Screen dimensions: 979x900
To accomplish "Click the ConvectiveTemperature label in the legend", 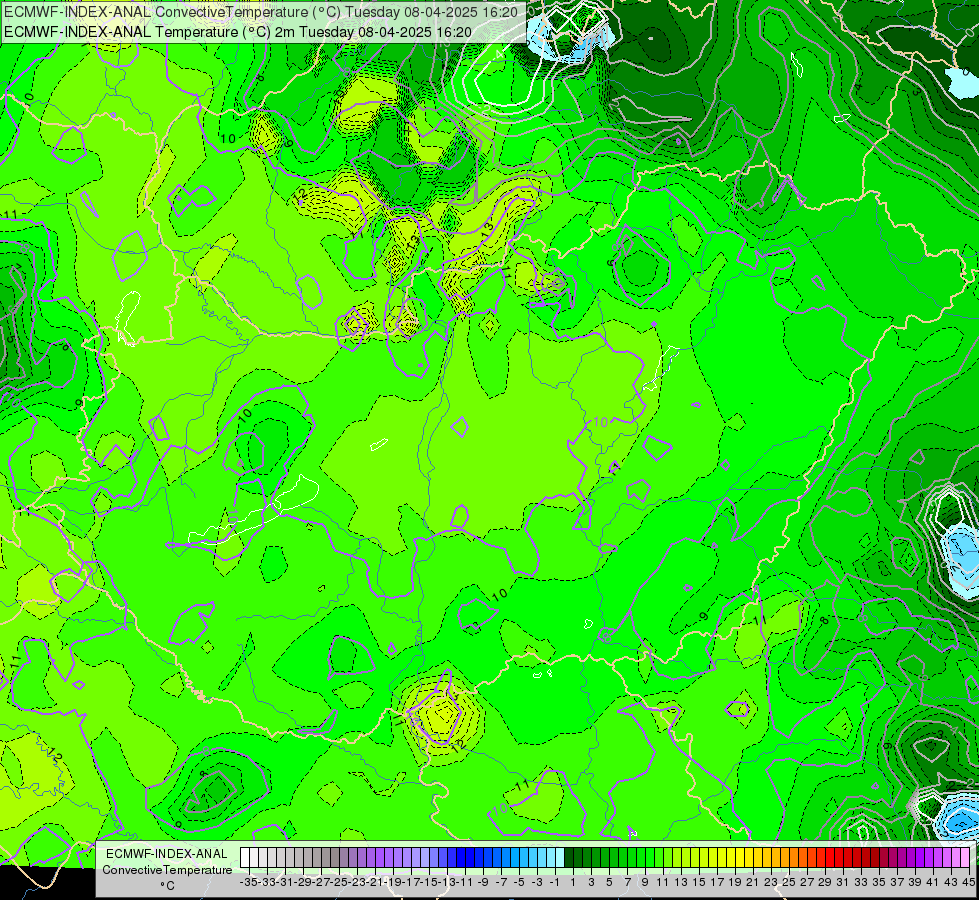I will pyautogui.click(x=167, y=870).
